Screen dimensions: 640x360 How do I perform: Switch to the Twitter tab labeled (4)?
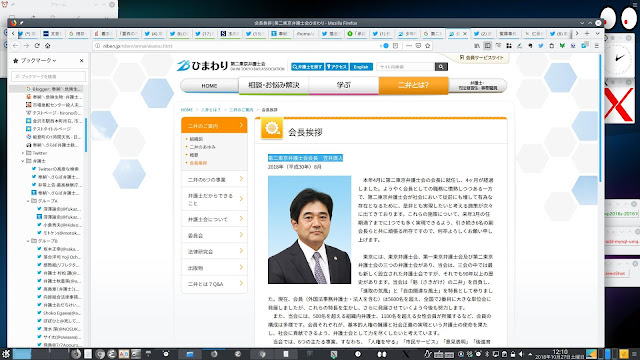tap(153, 34)
